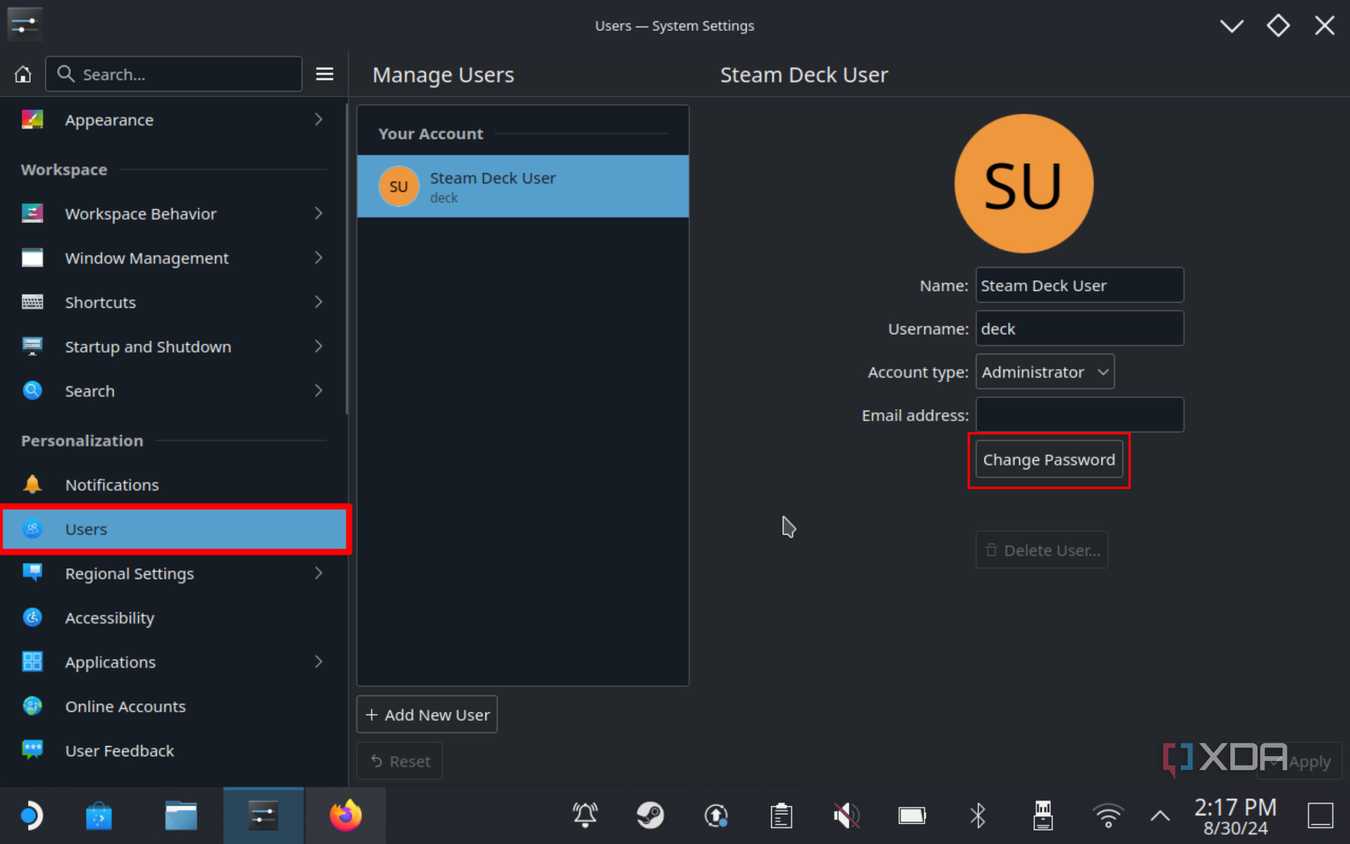Screen dimensions: 1350x844
Task: Open the application launcher in taskbar
Action: [30, 816]
